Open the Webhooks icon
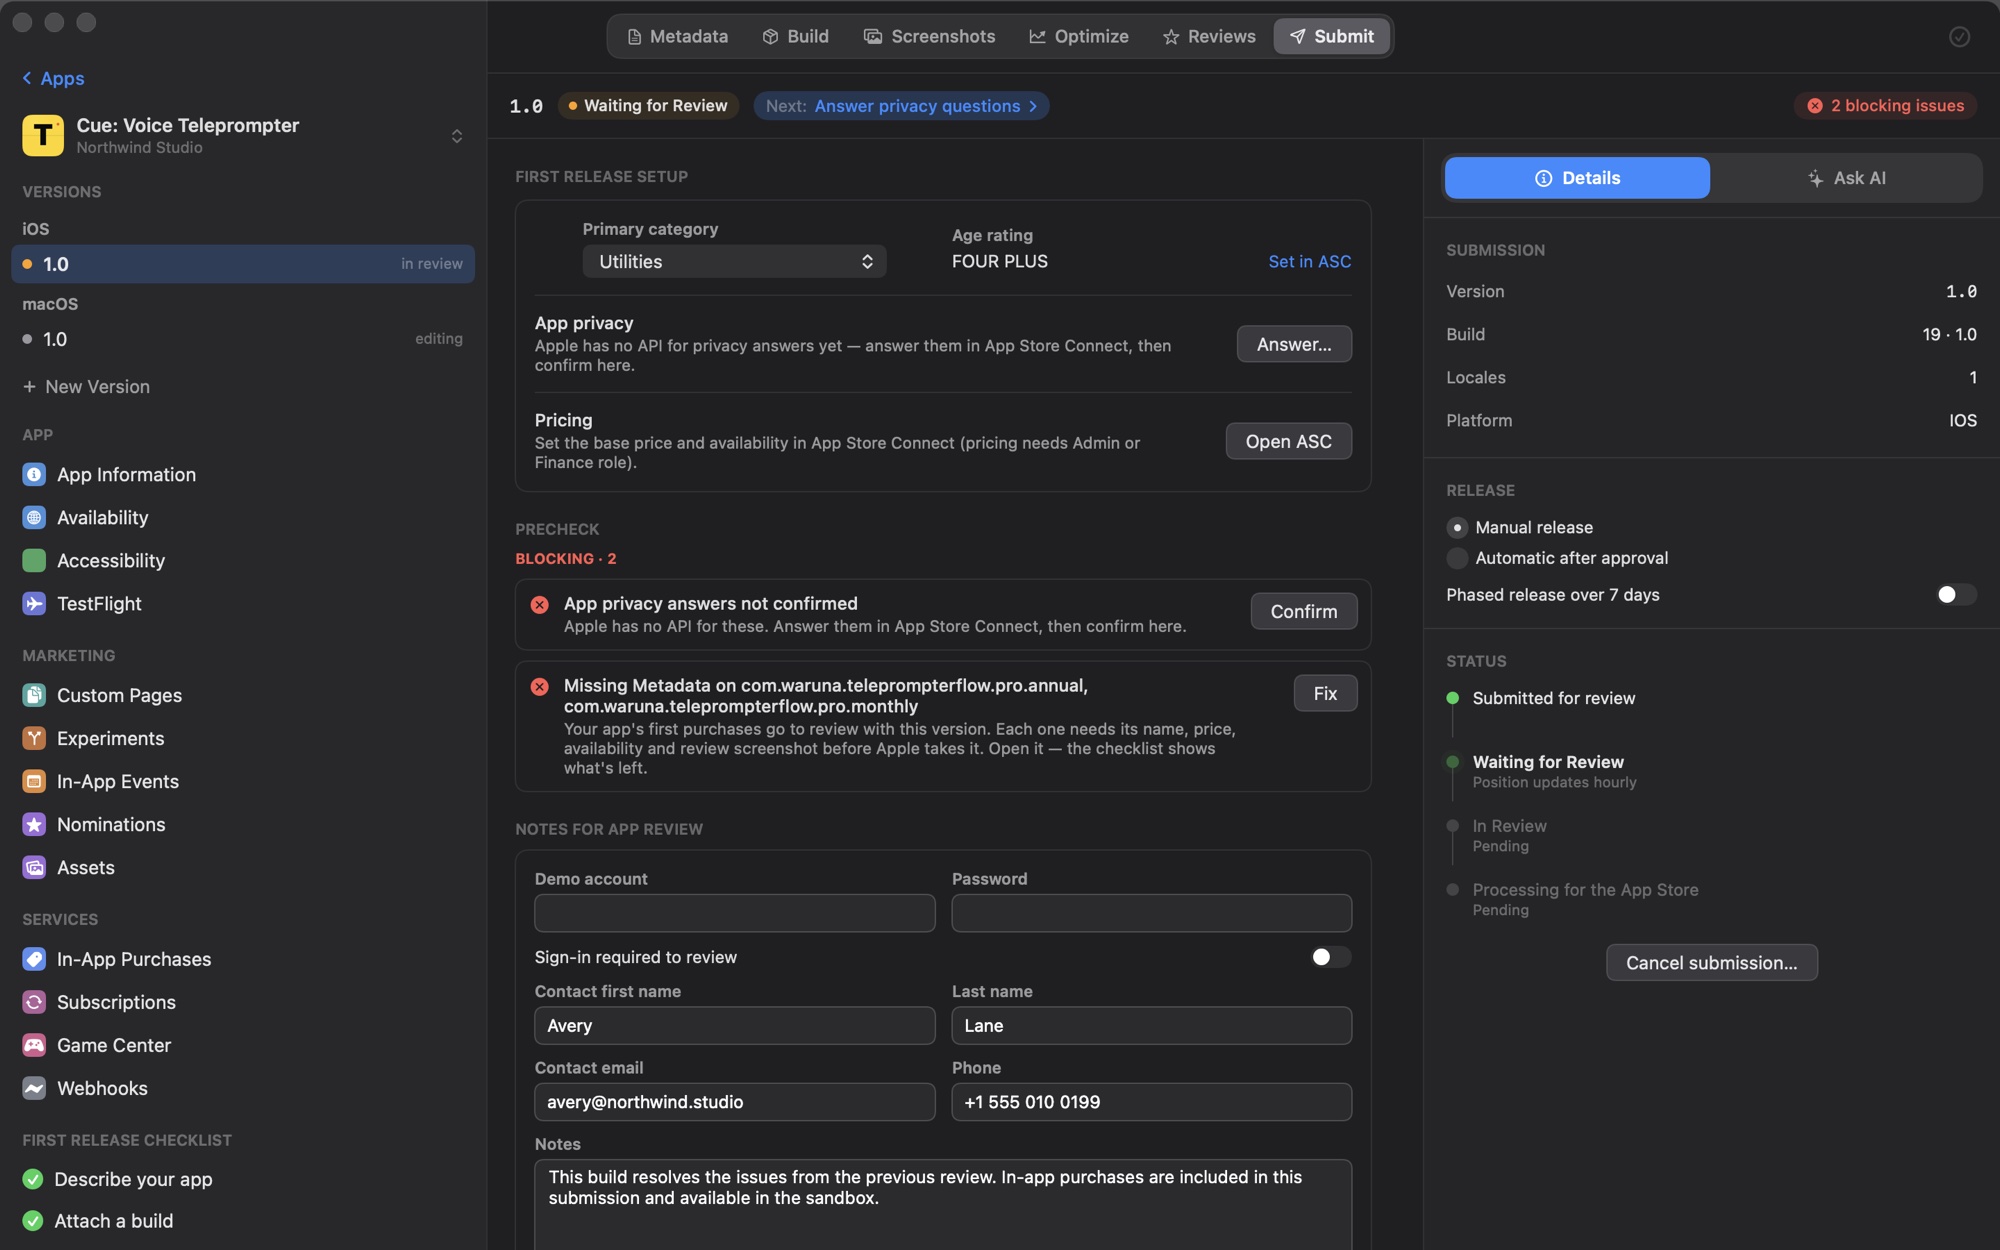Viewport: 2000px width, 1250px height. (34, 1088)
